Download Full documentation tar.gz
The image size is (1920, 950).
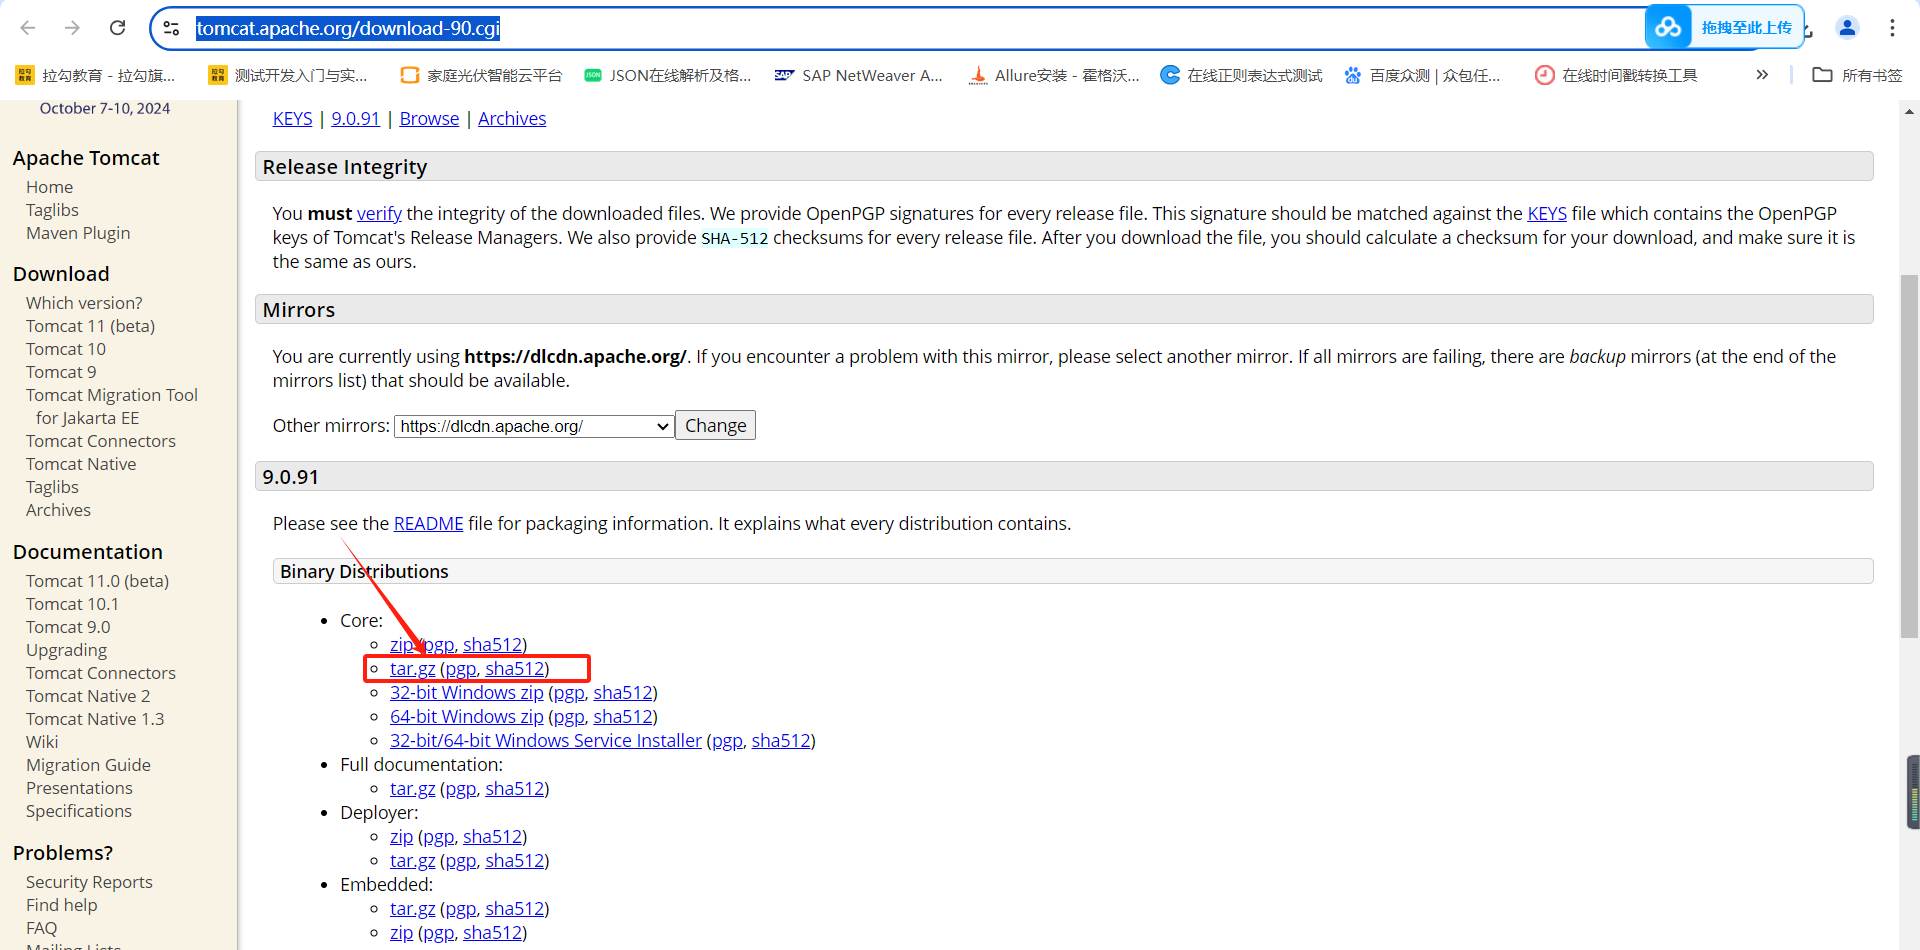pyautogui.click(x=412, y=788)
